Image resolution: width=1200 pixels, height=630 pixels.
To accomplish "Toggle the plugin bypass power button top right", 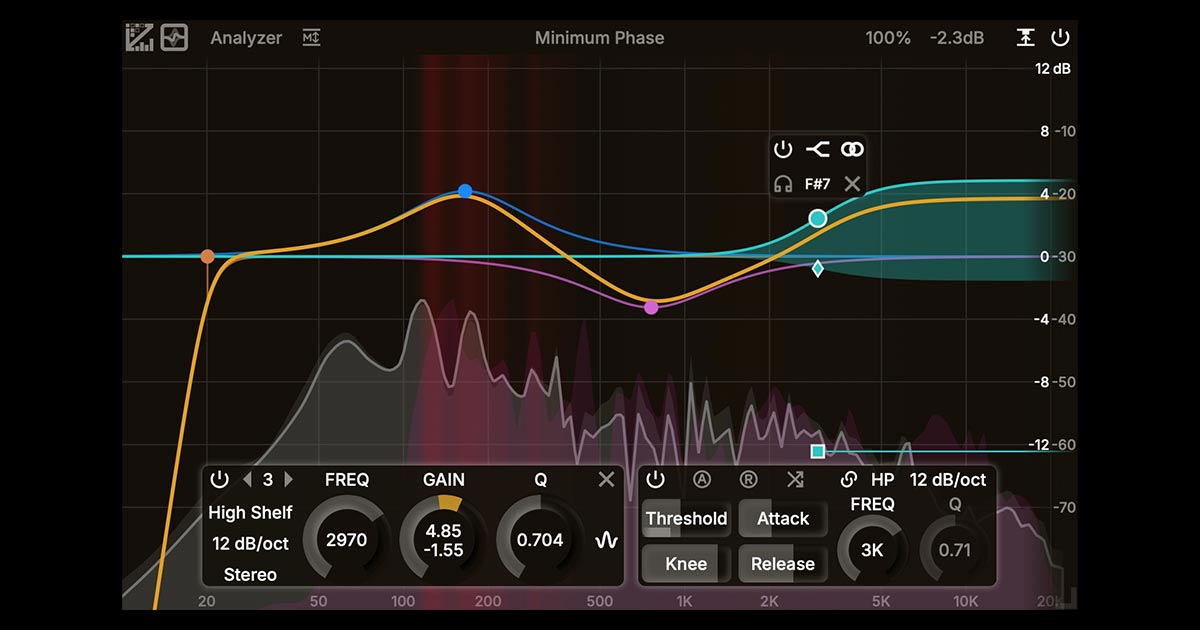I will pyautogui.click(x=1060, y=37).
